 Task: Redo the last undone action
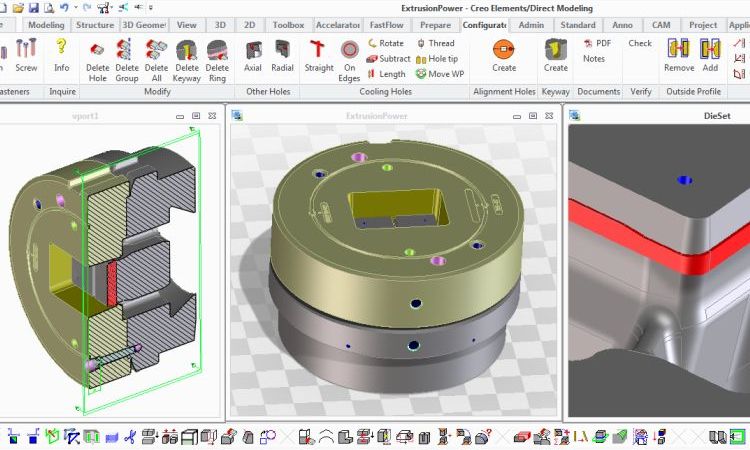click(x=87, y=7)
